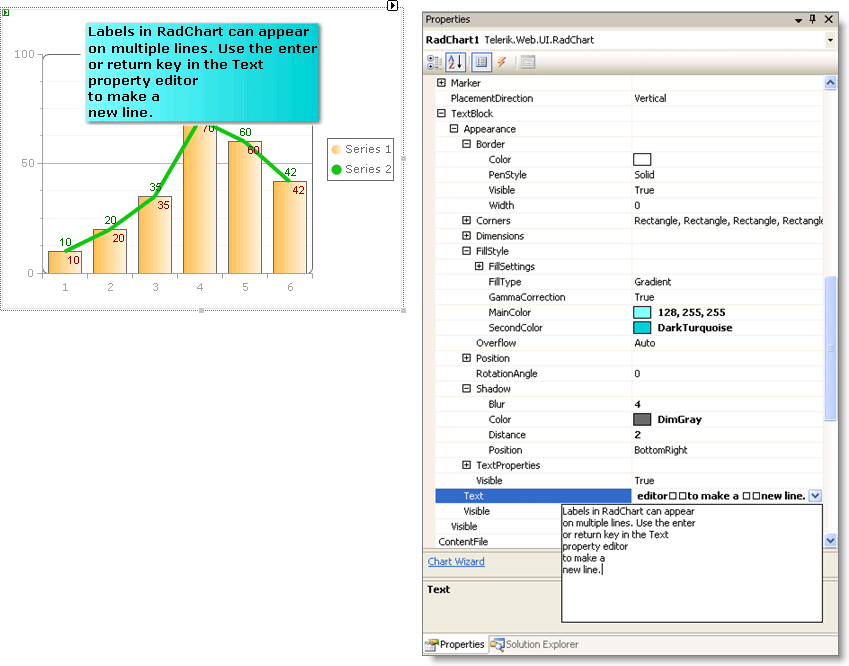
Task: Click the Solution Explorer tab icon
Action: [498, 644]
